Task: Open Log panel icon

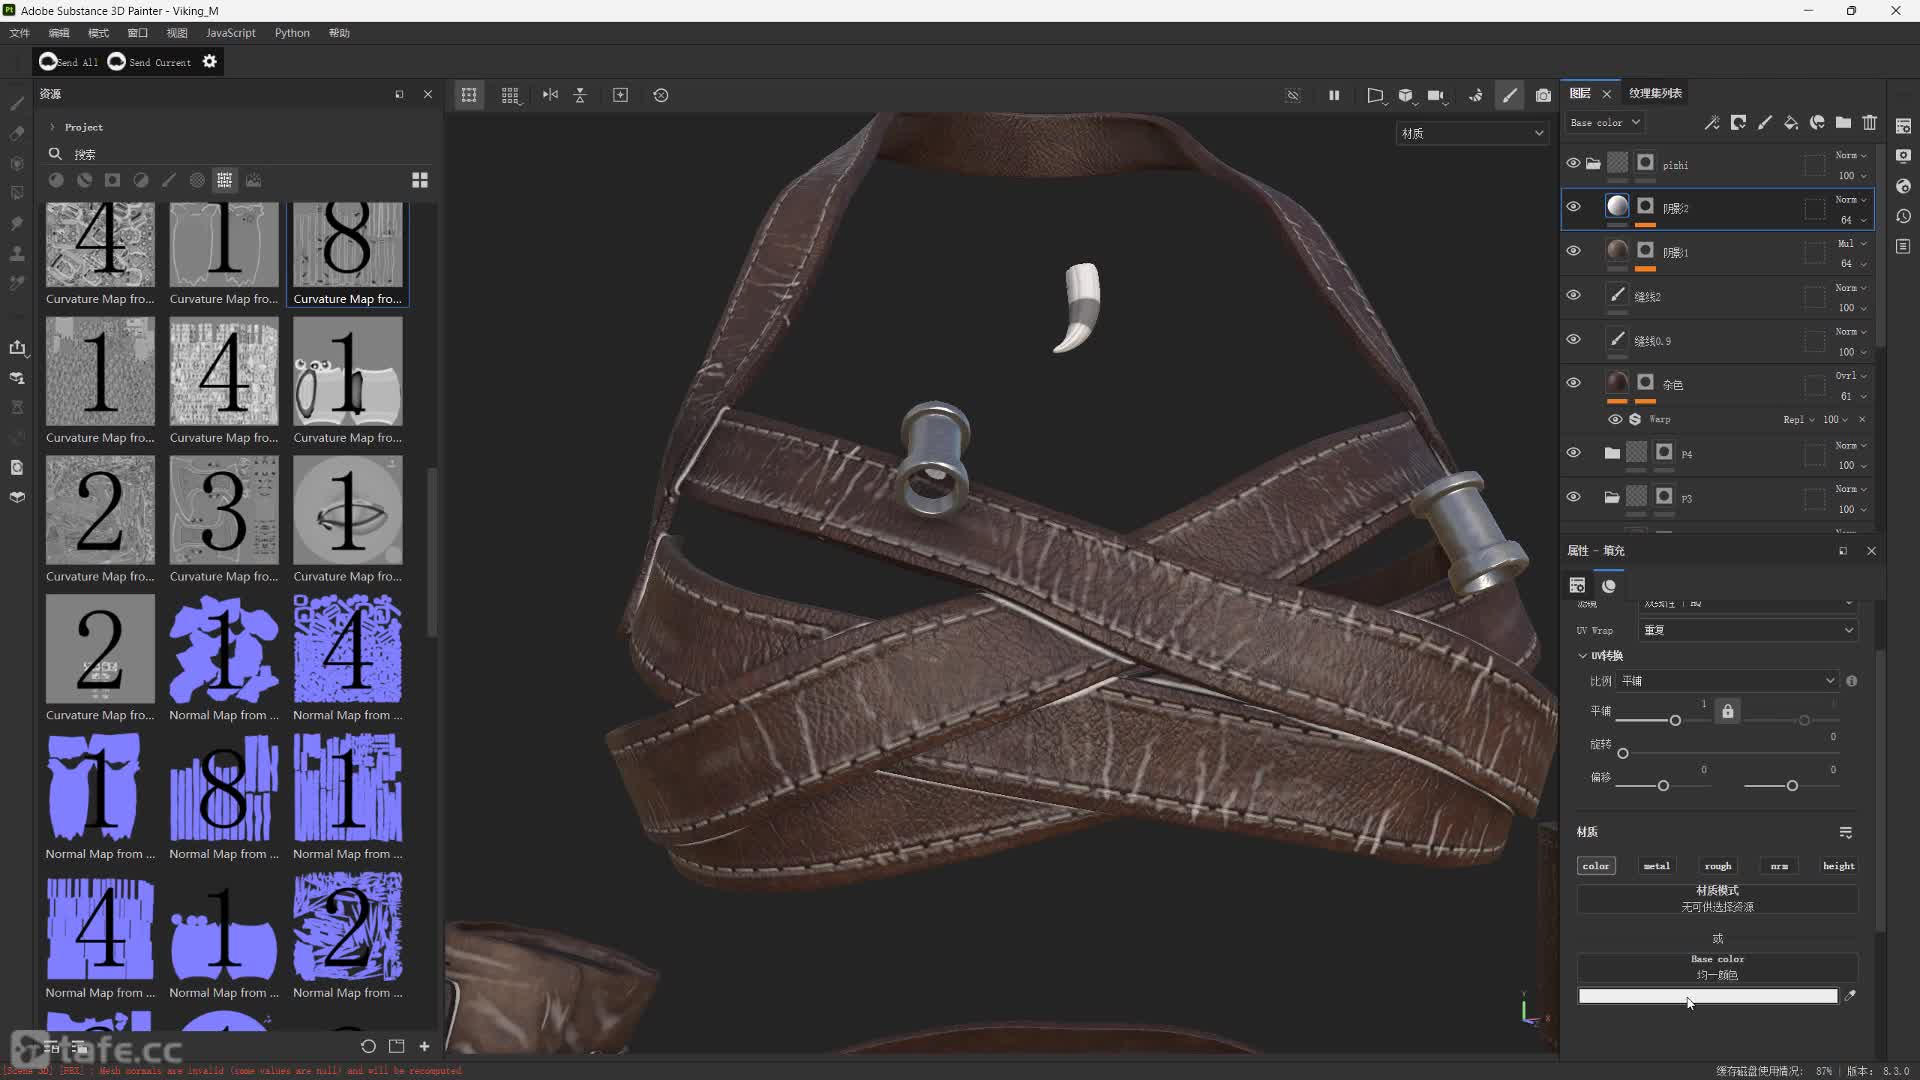Action: pos(1903,246)
